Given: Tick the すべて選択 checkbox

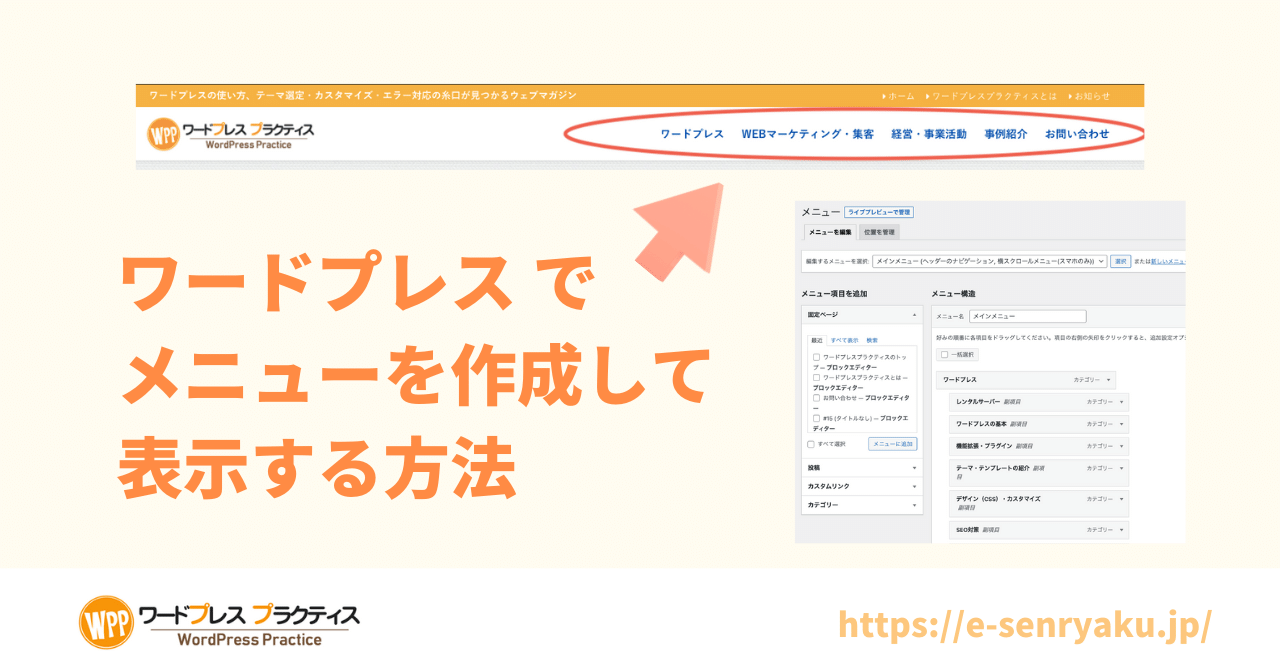Looking at the screenshot, I should (x=811, y=444).
